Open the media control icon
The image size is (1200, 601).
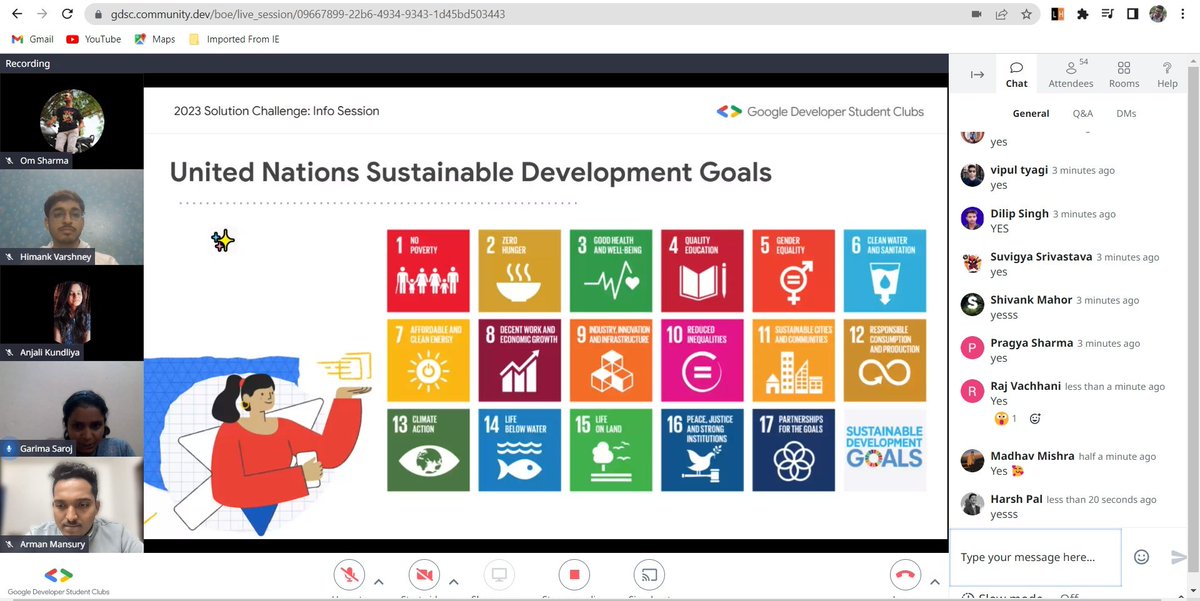click(x=1108, y=15)
